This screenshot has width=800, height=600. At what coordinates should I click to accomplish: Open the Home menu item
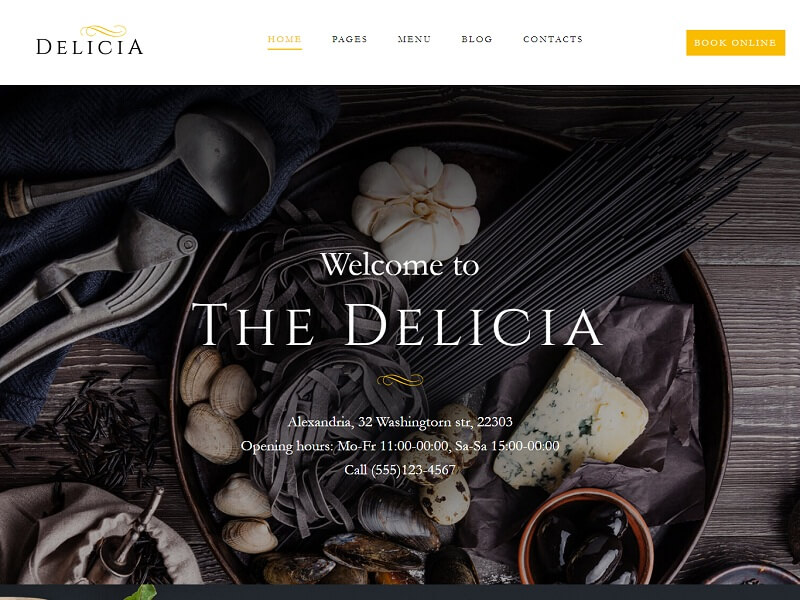(285, 39)
